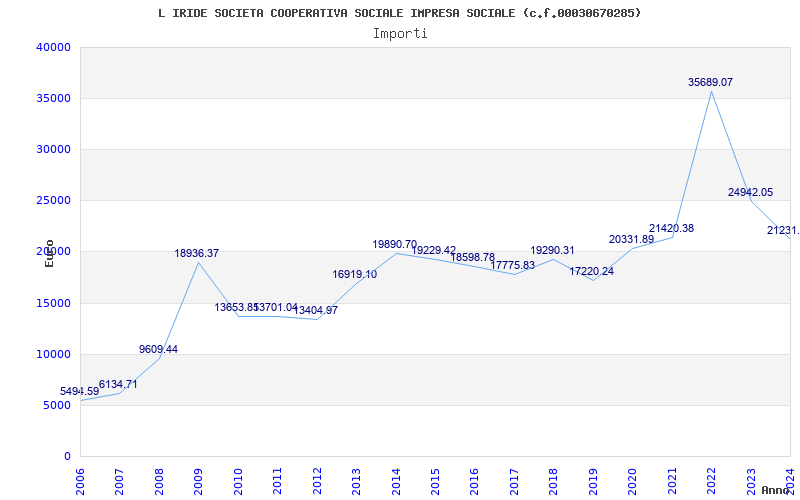Image resolution: width=800 pixels, height=500 pixels.
Task: Click the Importi chart subtitle
Action: click(400, 33)
